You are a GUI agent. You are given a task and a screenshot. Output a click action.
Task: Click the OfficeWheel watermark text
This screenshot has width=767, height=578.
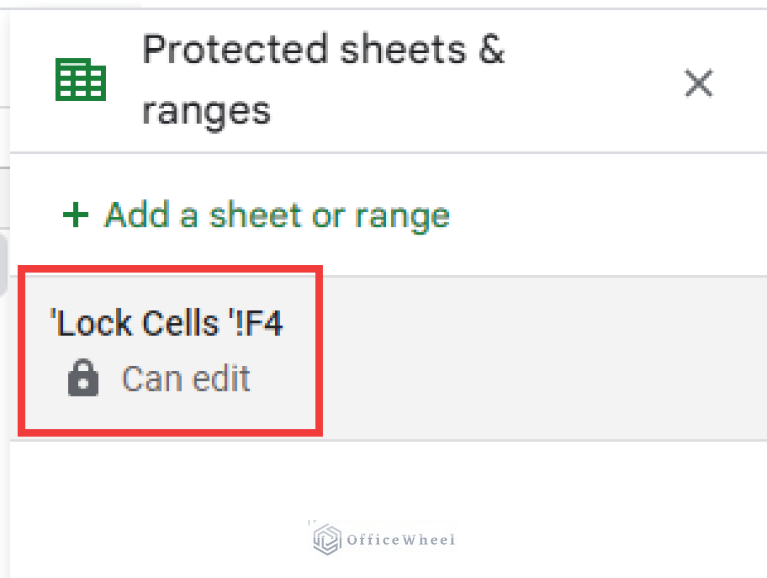[x=400, y=540]
